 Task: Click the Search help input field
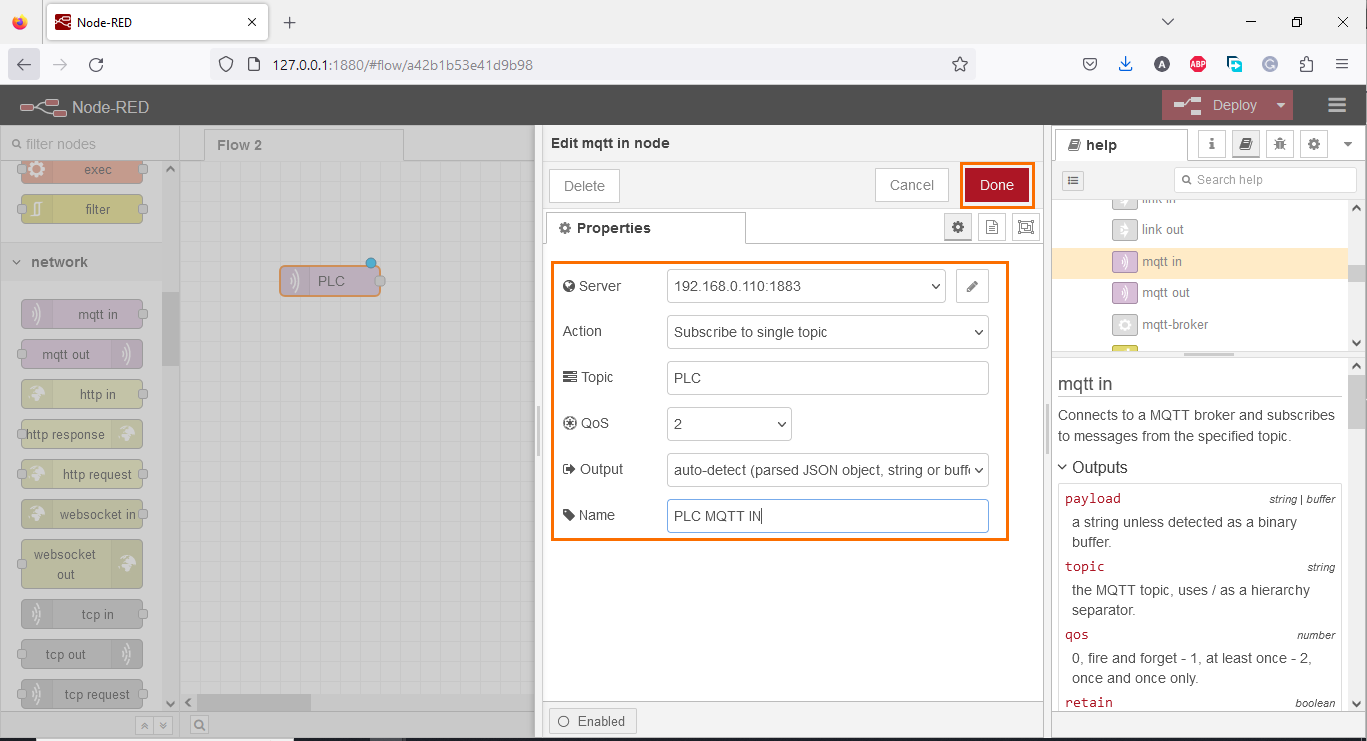[1265, 180]
